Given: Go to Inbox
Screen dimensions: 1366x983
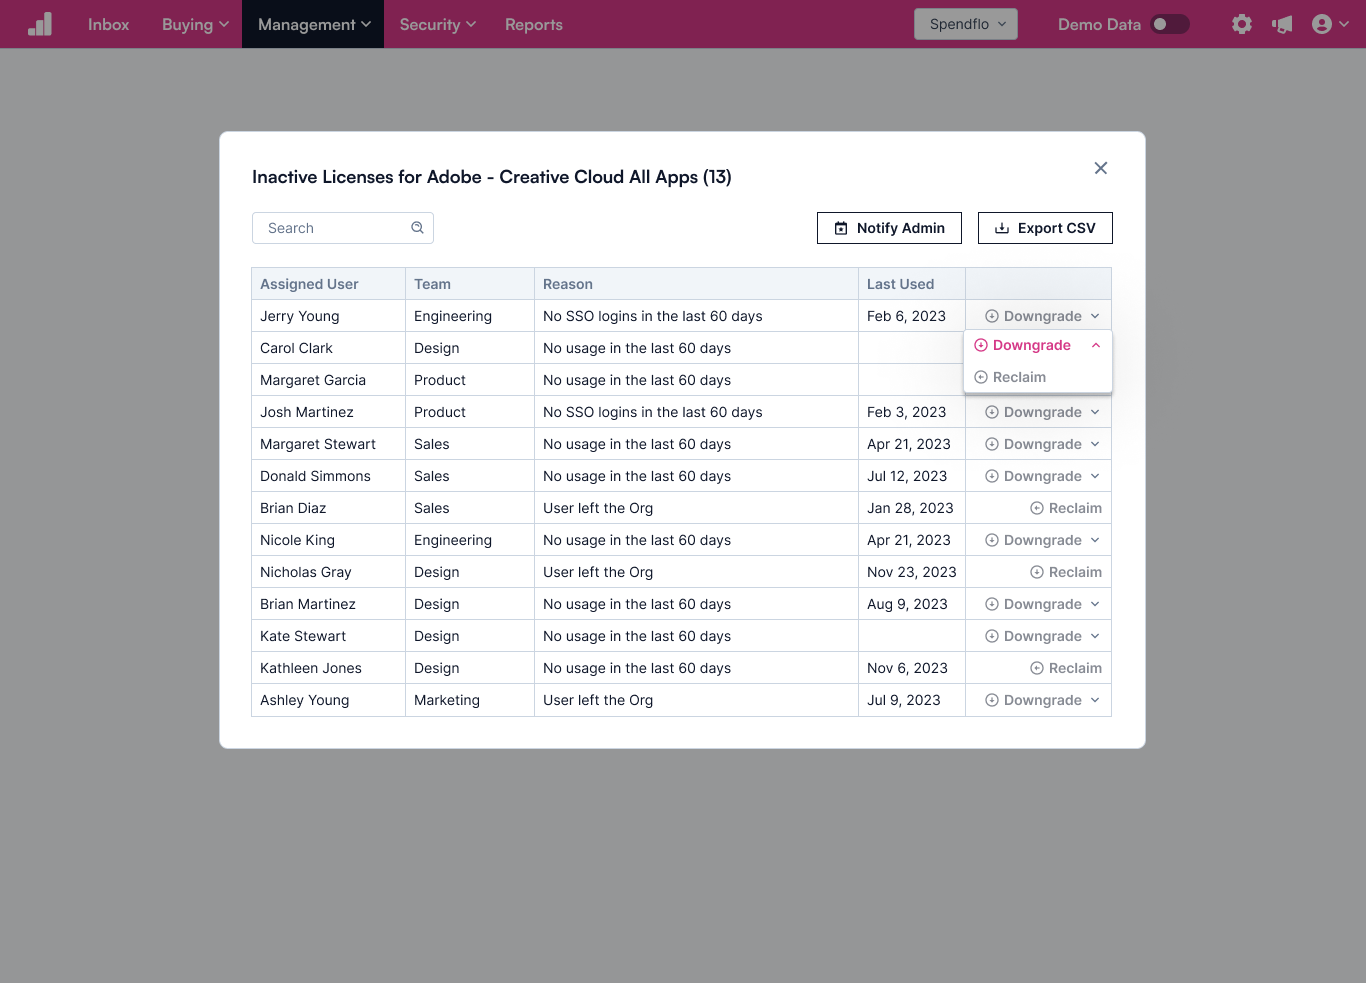Looking at the screenshot, I should pos(108,24).
